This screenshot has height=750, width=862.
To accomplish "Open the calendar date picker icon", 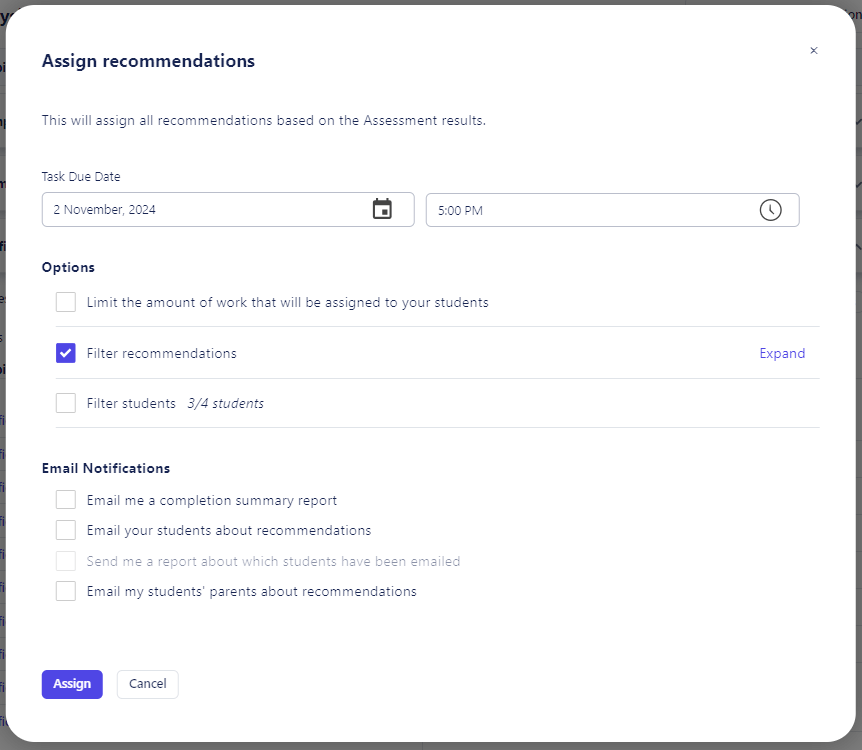I will coord(382,209).
